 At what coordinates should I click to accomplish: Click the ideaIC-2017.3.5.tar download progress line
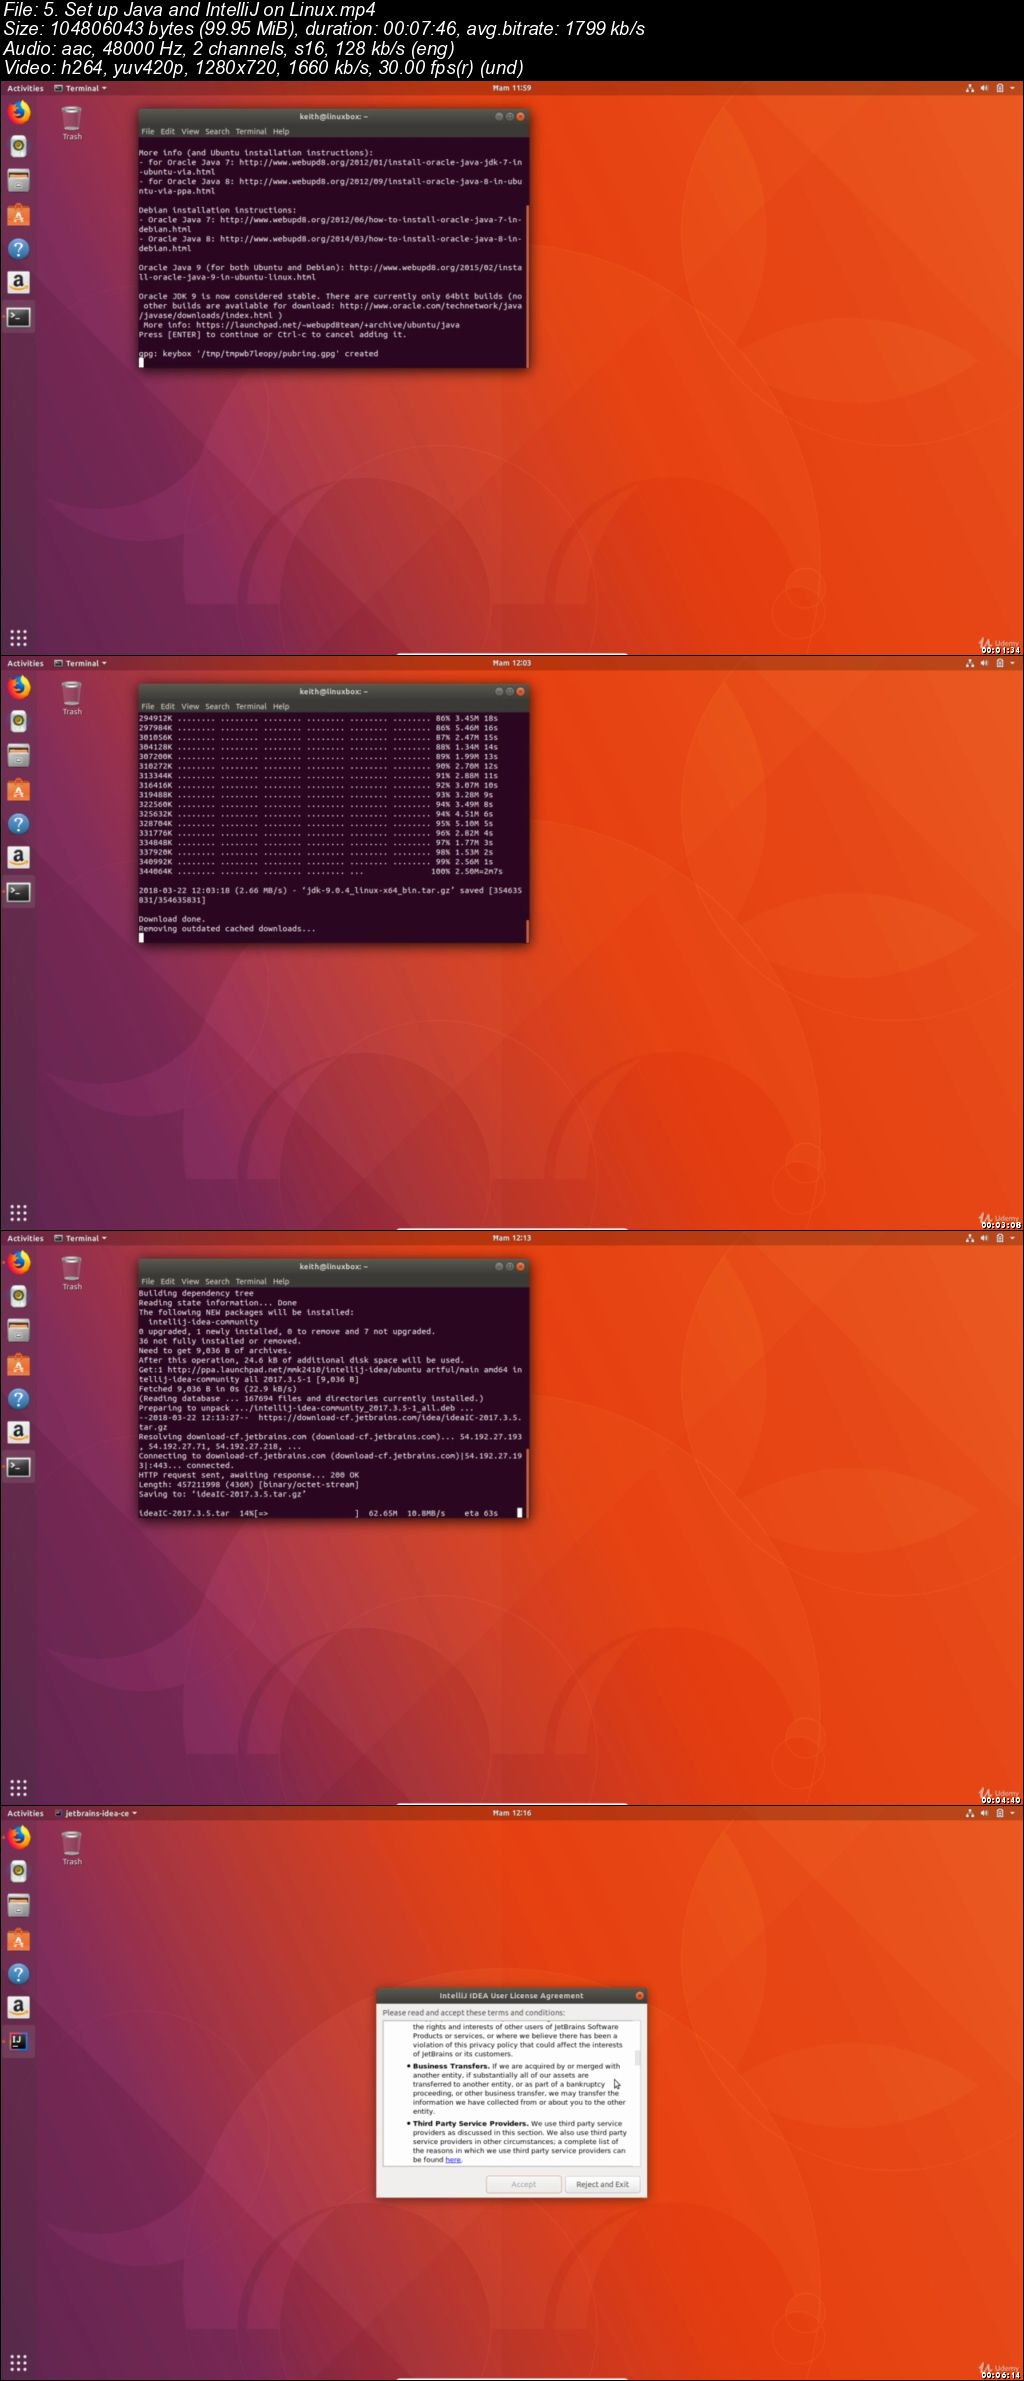coord(320,1513)
